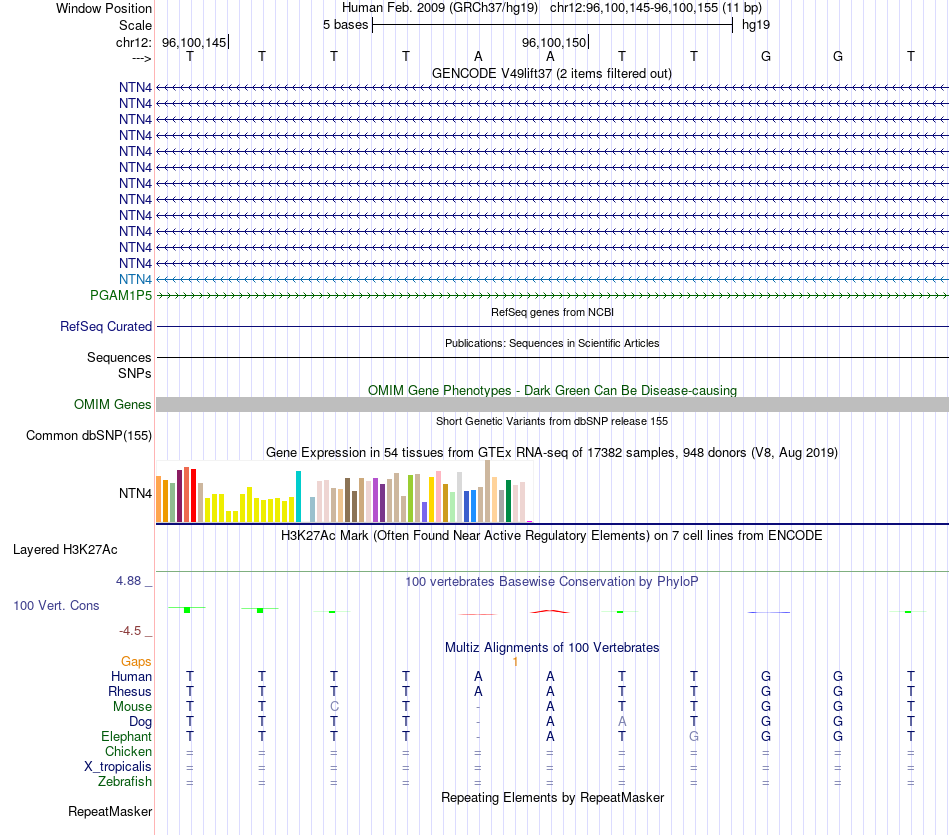Viewport: 950px width, 835px height.
Task: Click the Gene Expression in 54 tissues title
Action: [551, 453]
